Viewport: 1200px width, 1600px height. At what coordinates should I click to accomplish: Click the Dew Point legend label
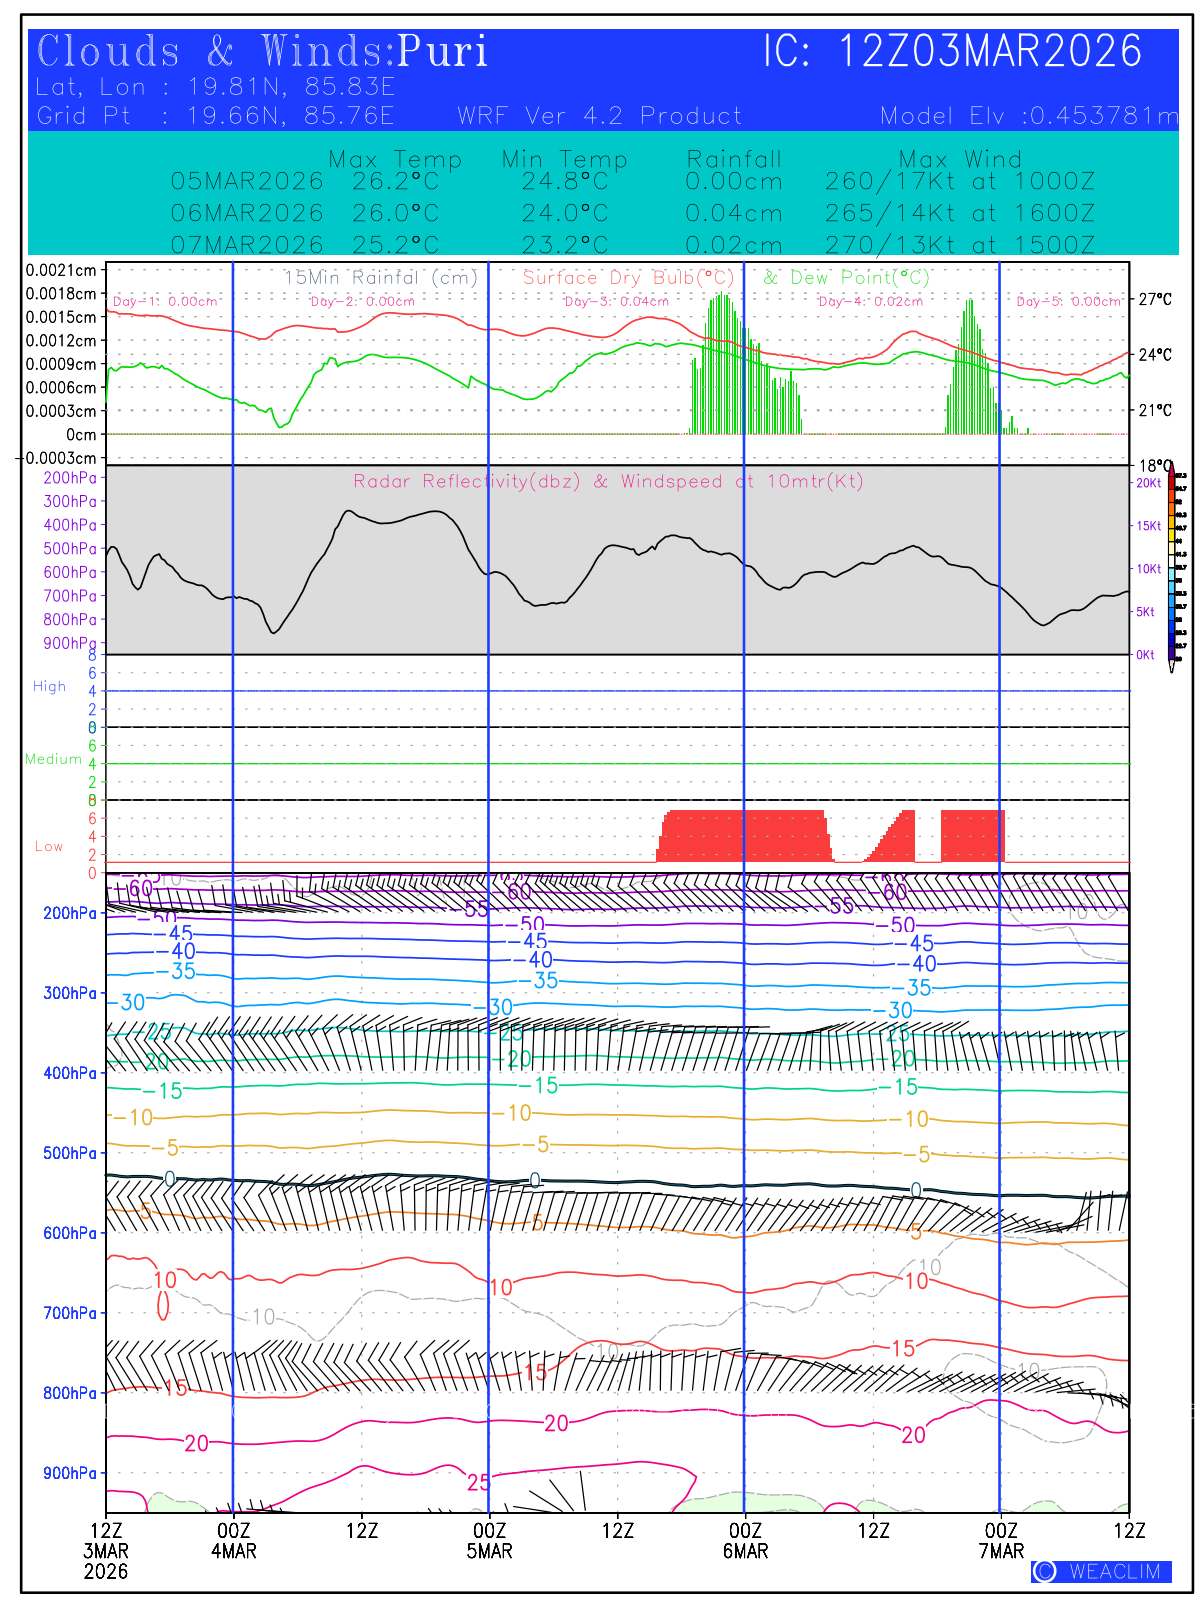click(846, 278)
